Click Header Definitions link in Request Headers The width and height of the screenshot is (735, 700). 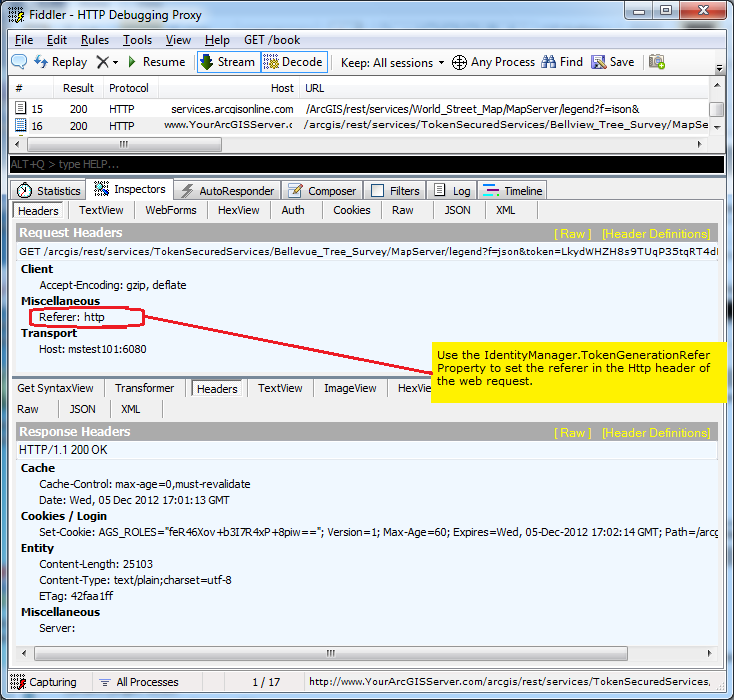(x=656, y=234)
